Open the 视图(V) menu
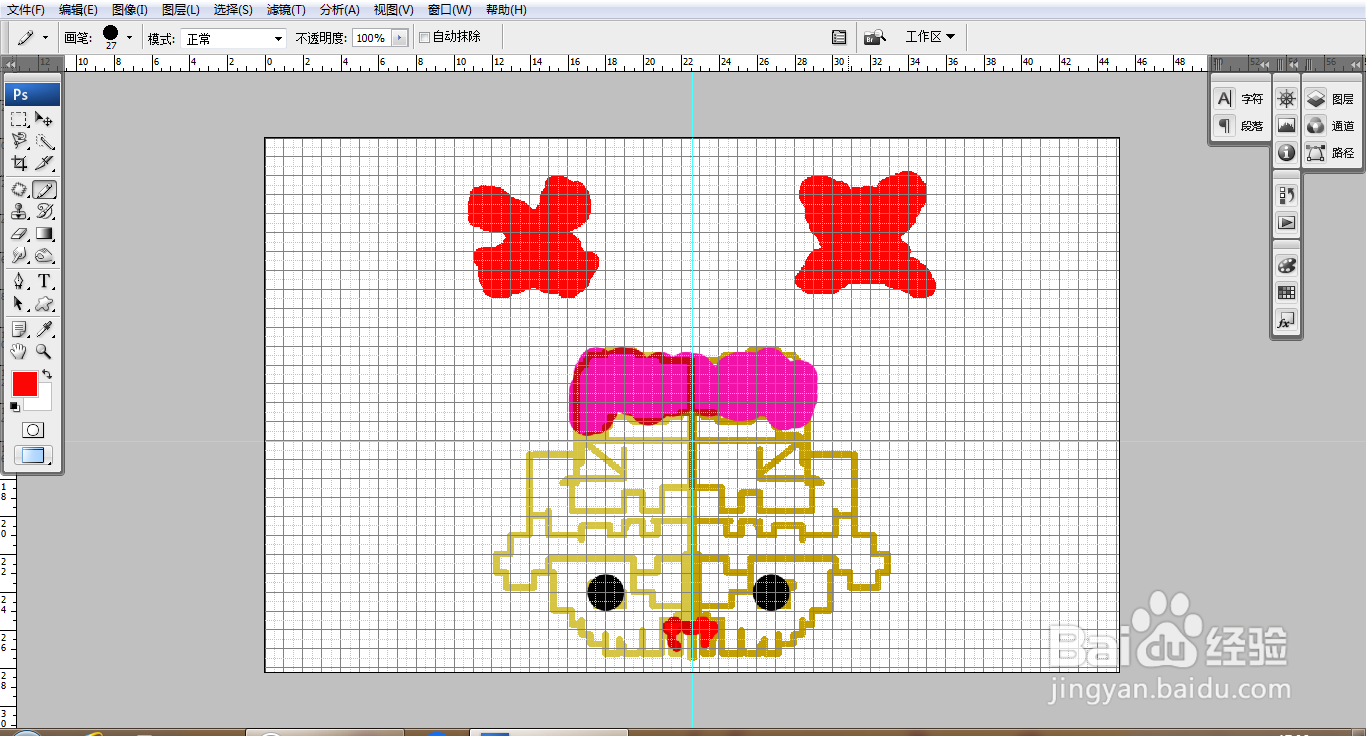The image size is (1366, 736). coord(393,10)
